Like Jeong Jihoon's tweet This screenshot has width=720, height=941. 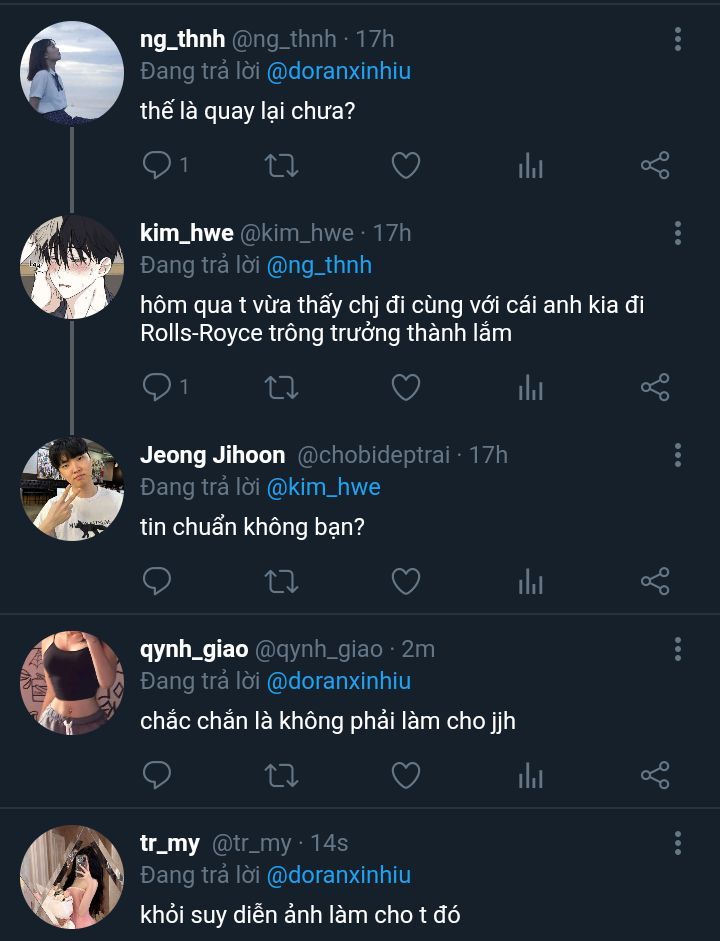(405, 581)
